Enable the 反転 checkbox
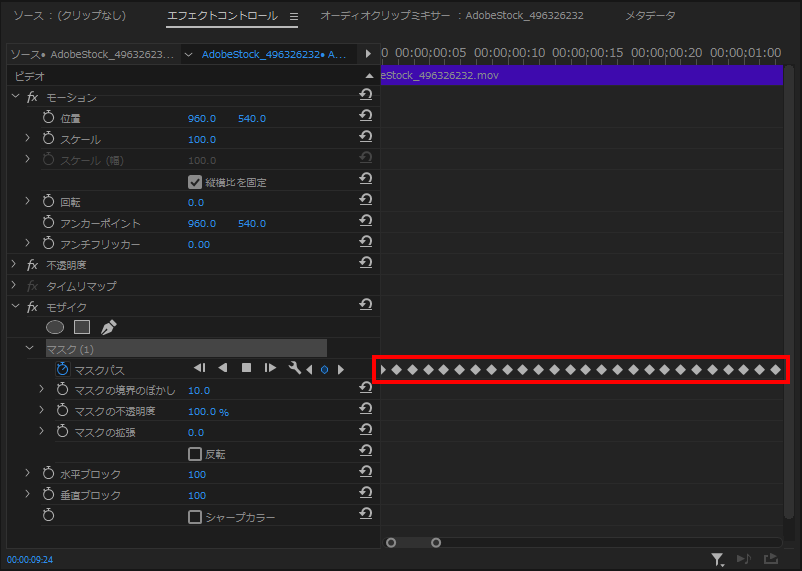Viewport: 802px width, 571px height. (195, 454)
